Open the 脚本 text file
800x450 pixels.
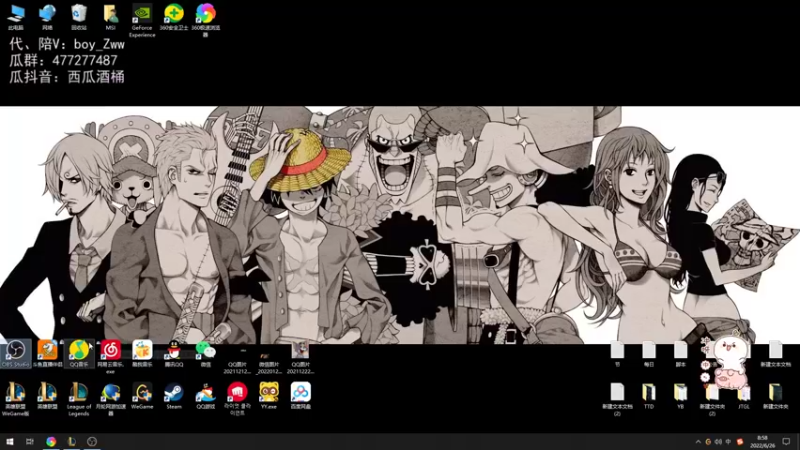coord(681,354)
